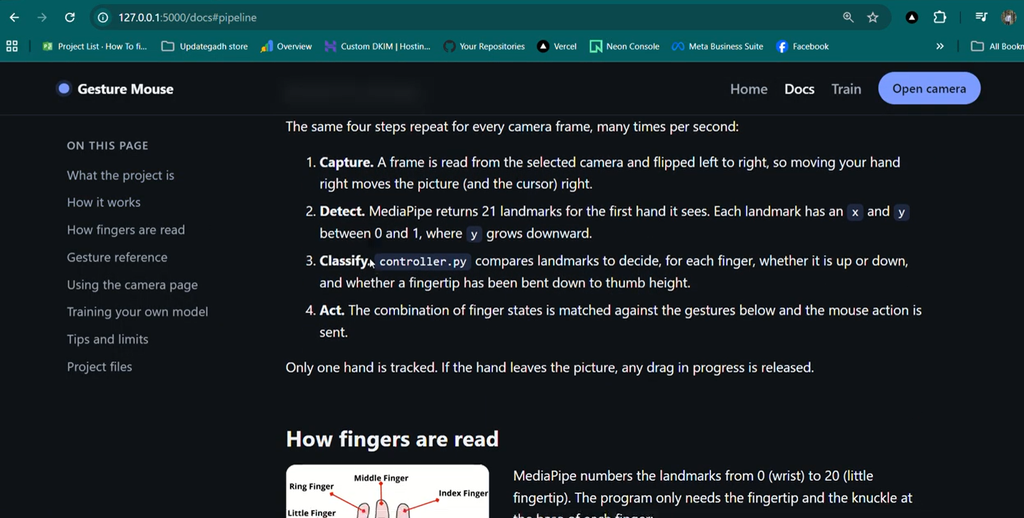Jump to Project files section
1024x518 pixels.
click(99, 367)
